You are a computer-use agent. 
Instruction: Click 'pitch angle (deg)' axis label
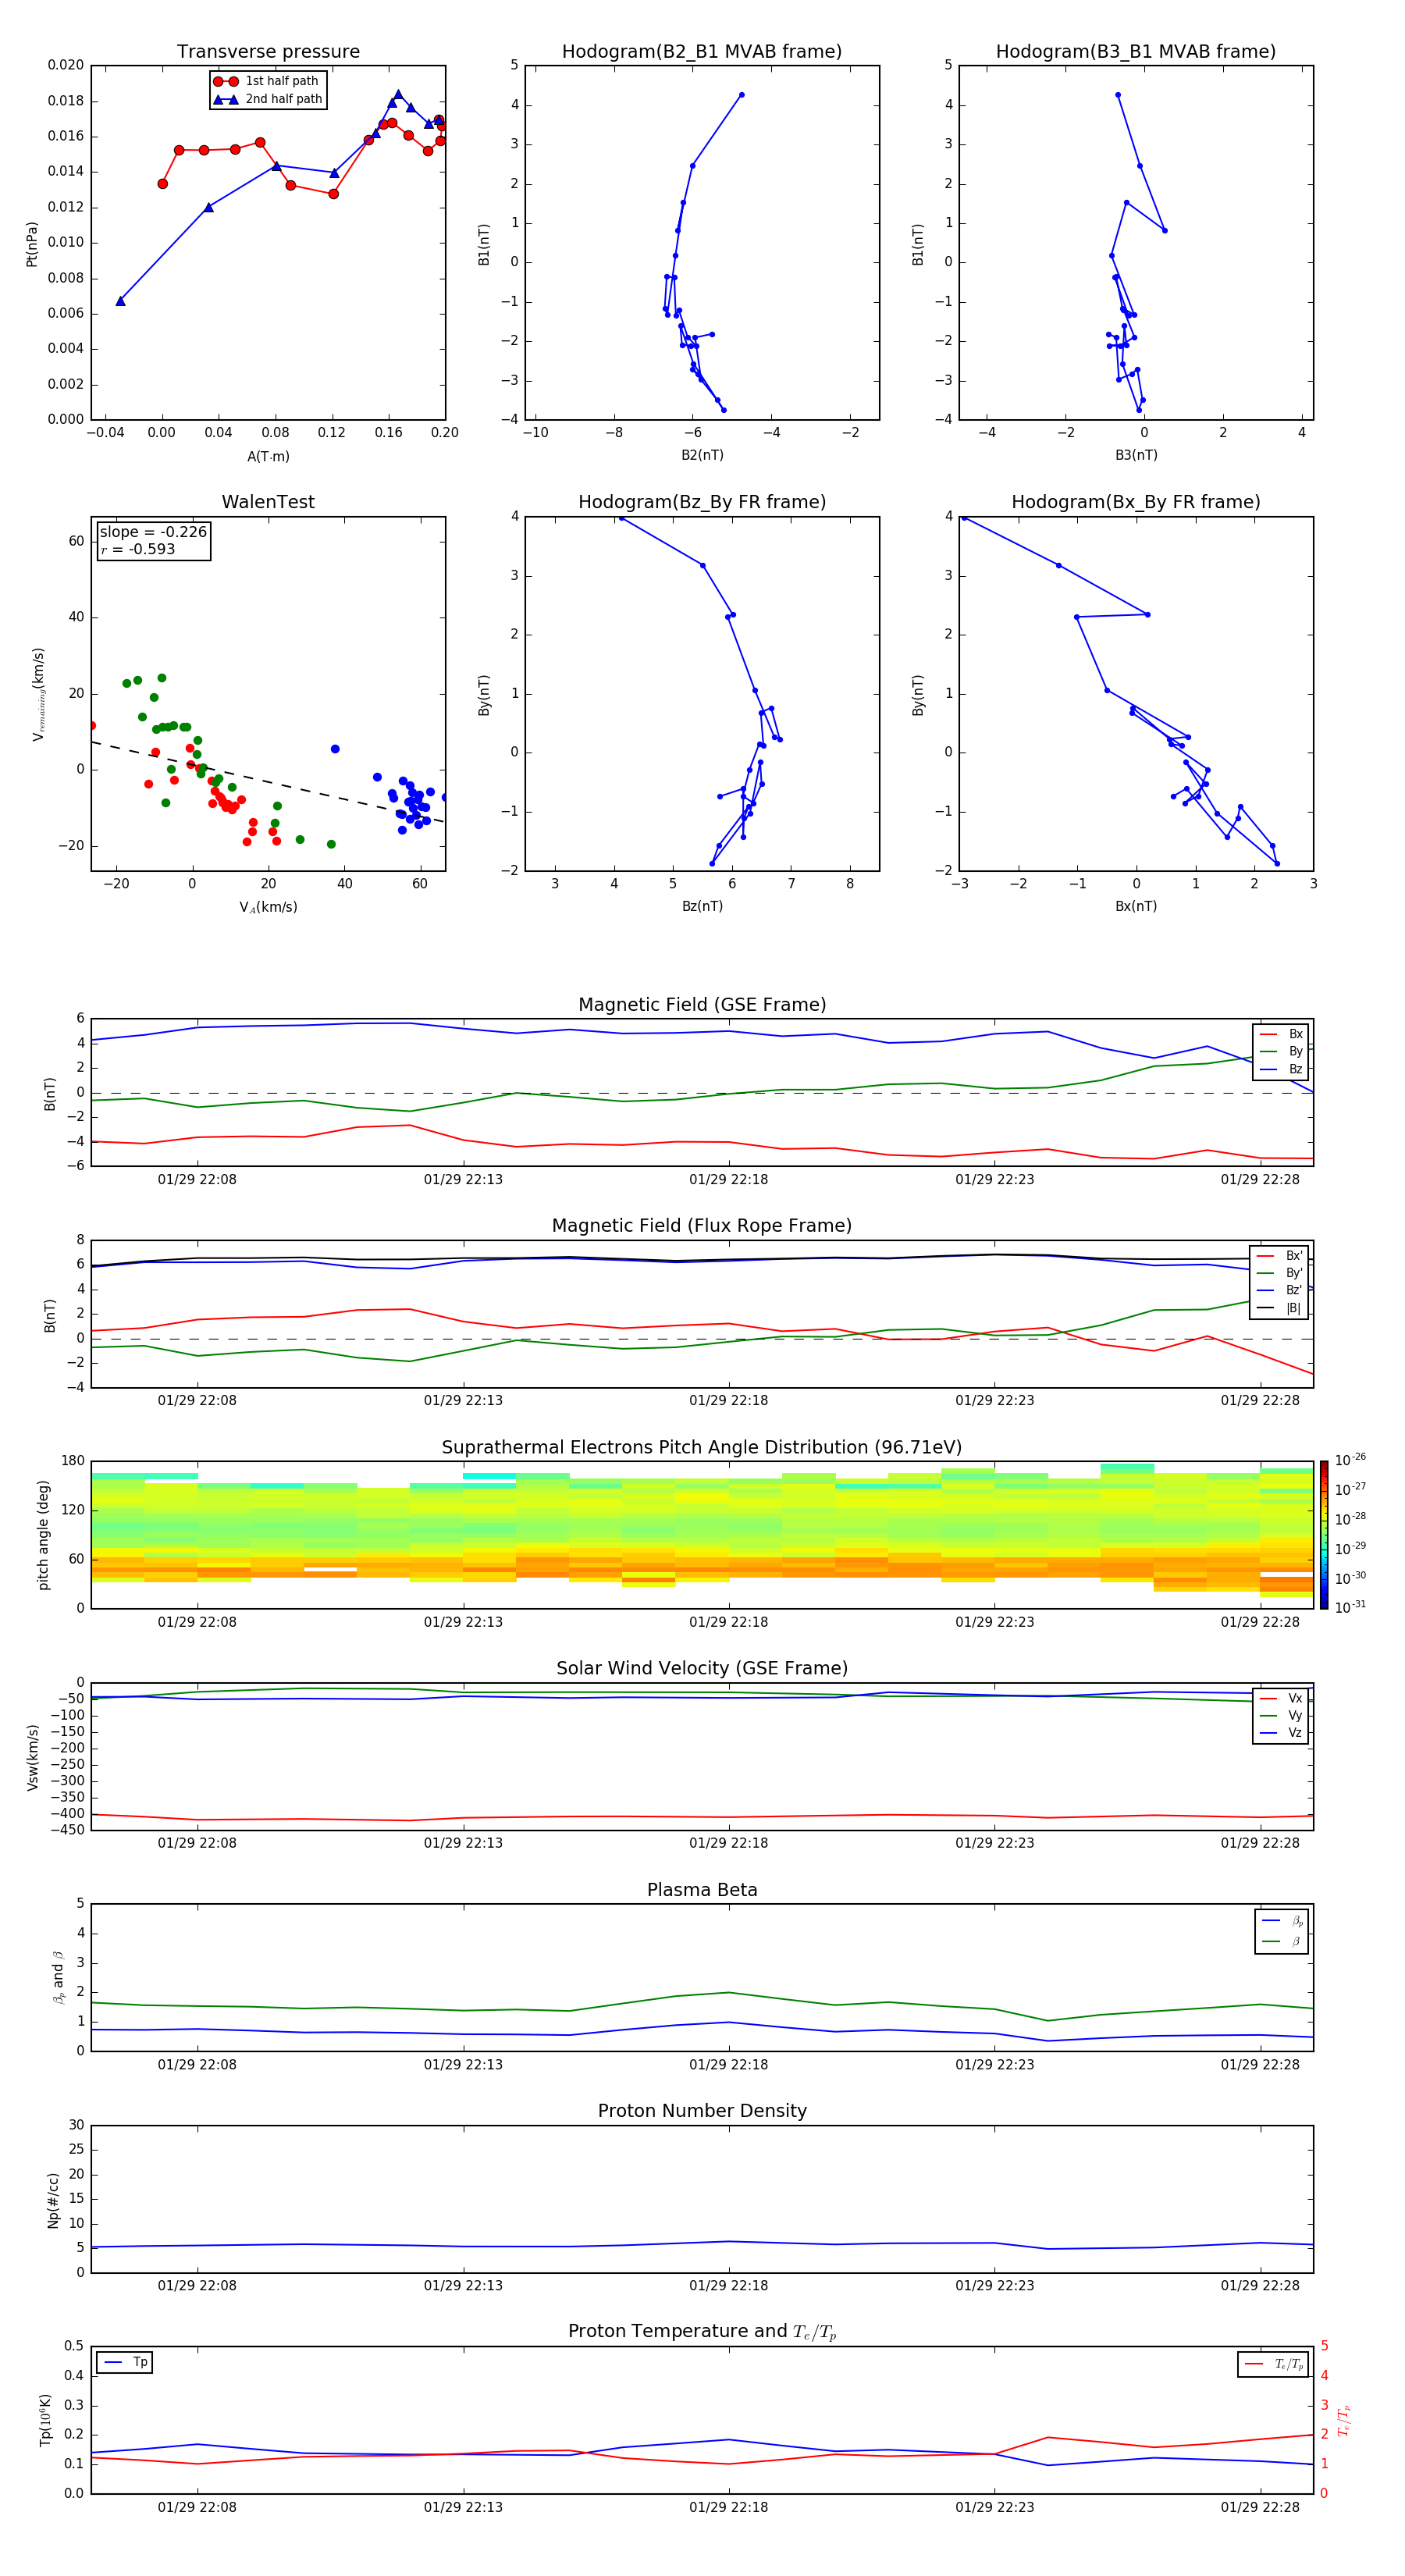[x=43, y=1535]
